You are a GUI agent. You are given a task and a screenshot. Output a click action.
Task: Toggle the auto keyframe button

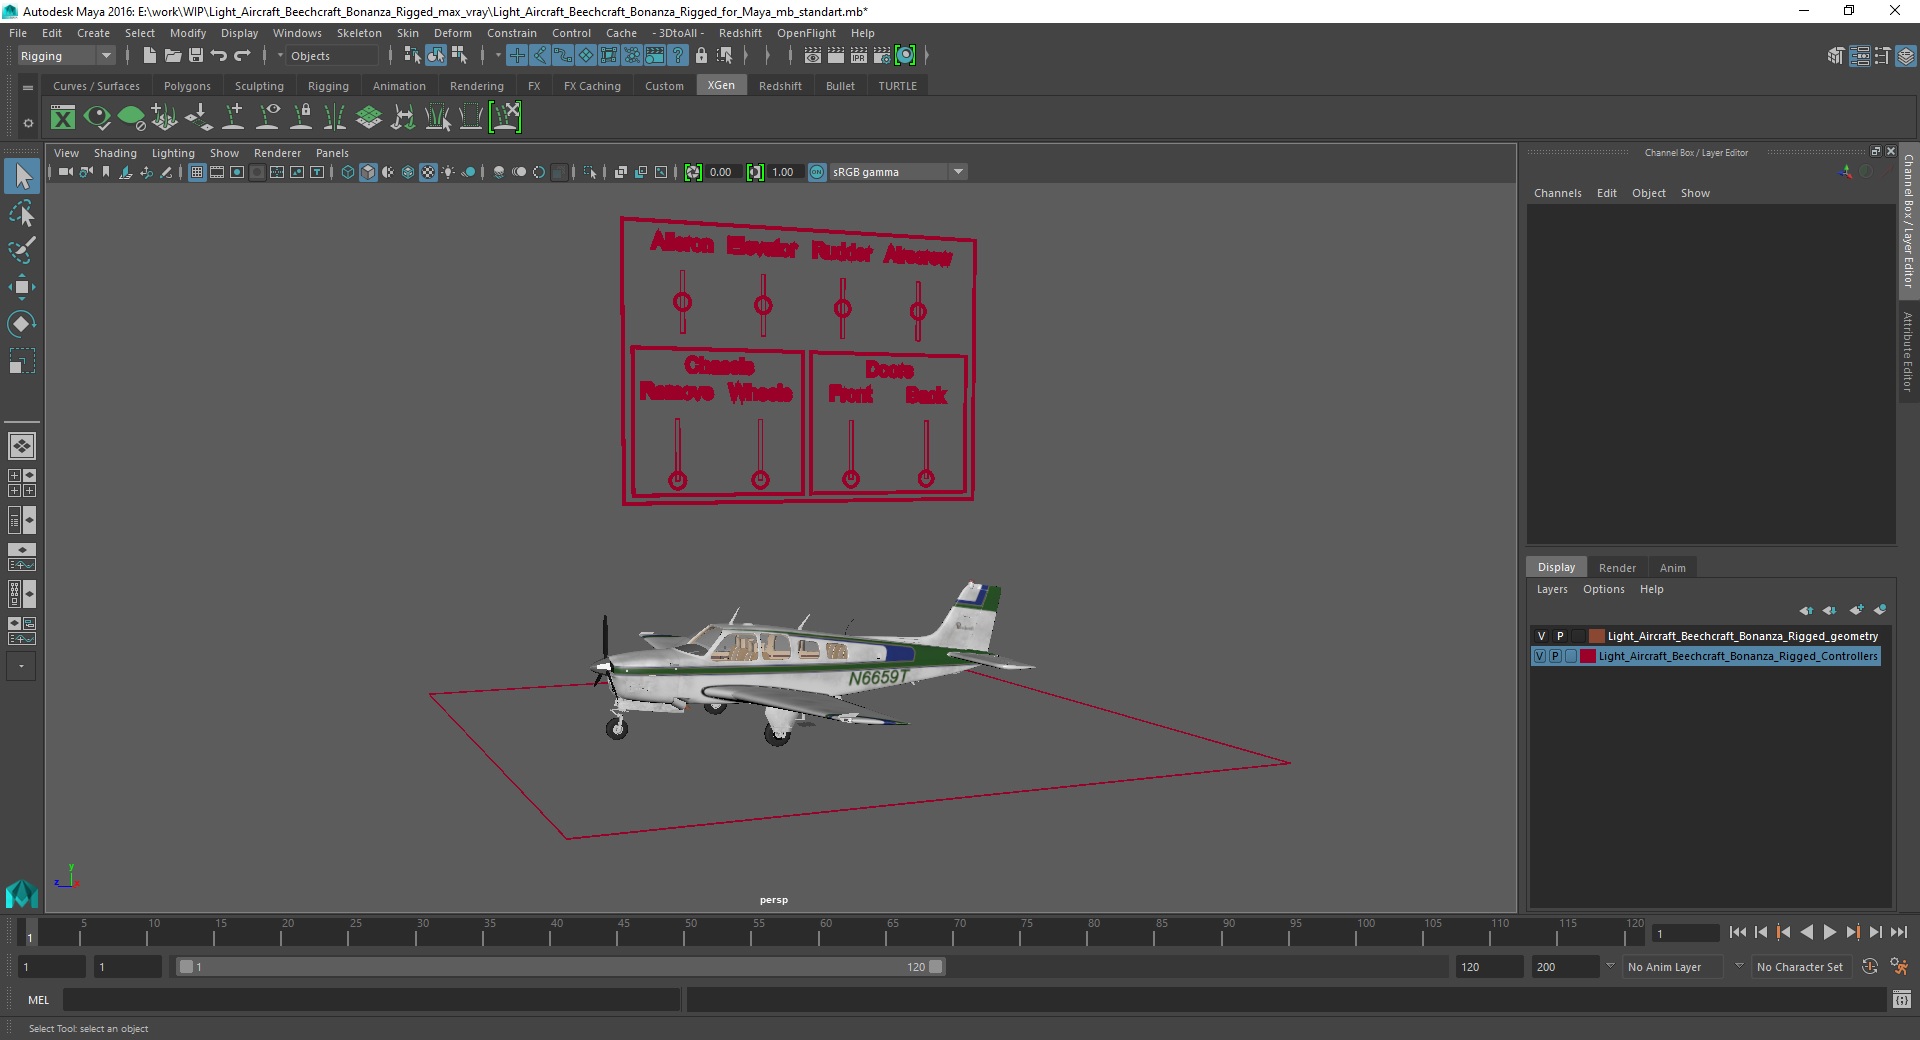point(1869,967)
